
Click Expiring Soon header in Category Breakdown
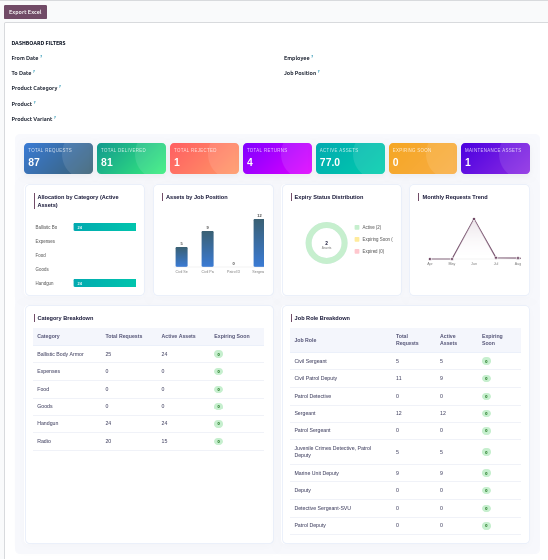(x=232, y=336)
